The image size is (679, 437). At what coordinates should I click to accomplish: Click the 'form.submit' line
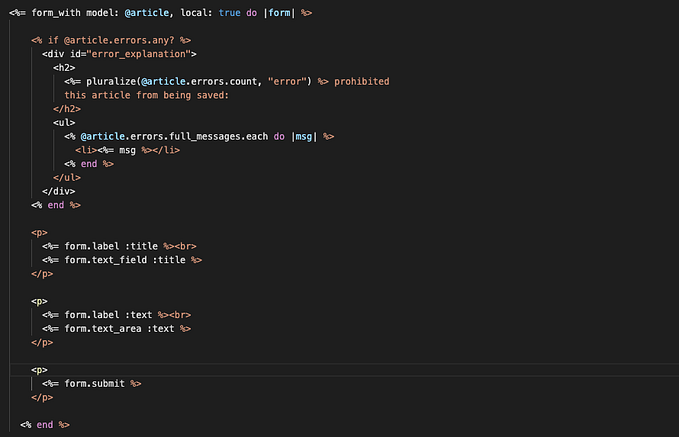pos(94,384)
